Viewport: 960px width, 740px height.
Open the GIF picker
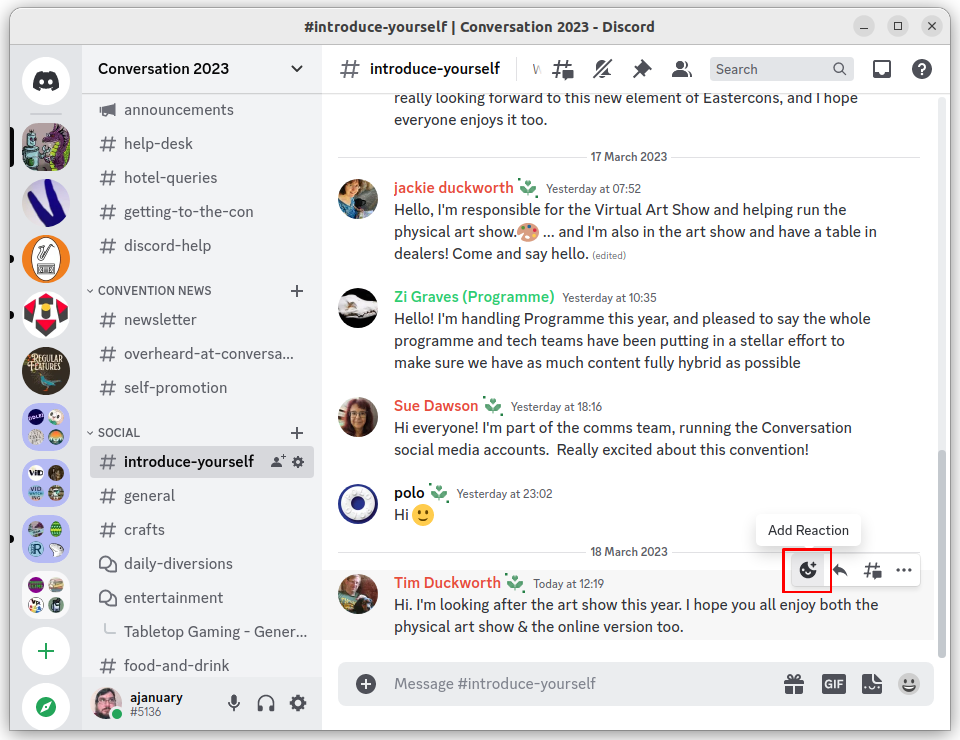[x=833, y=684]
